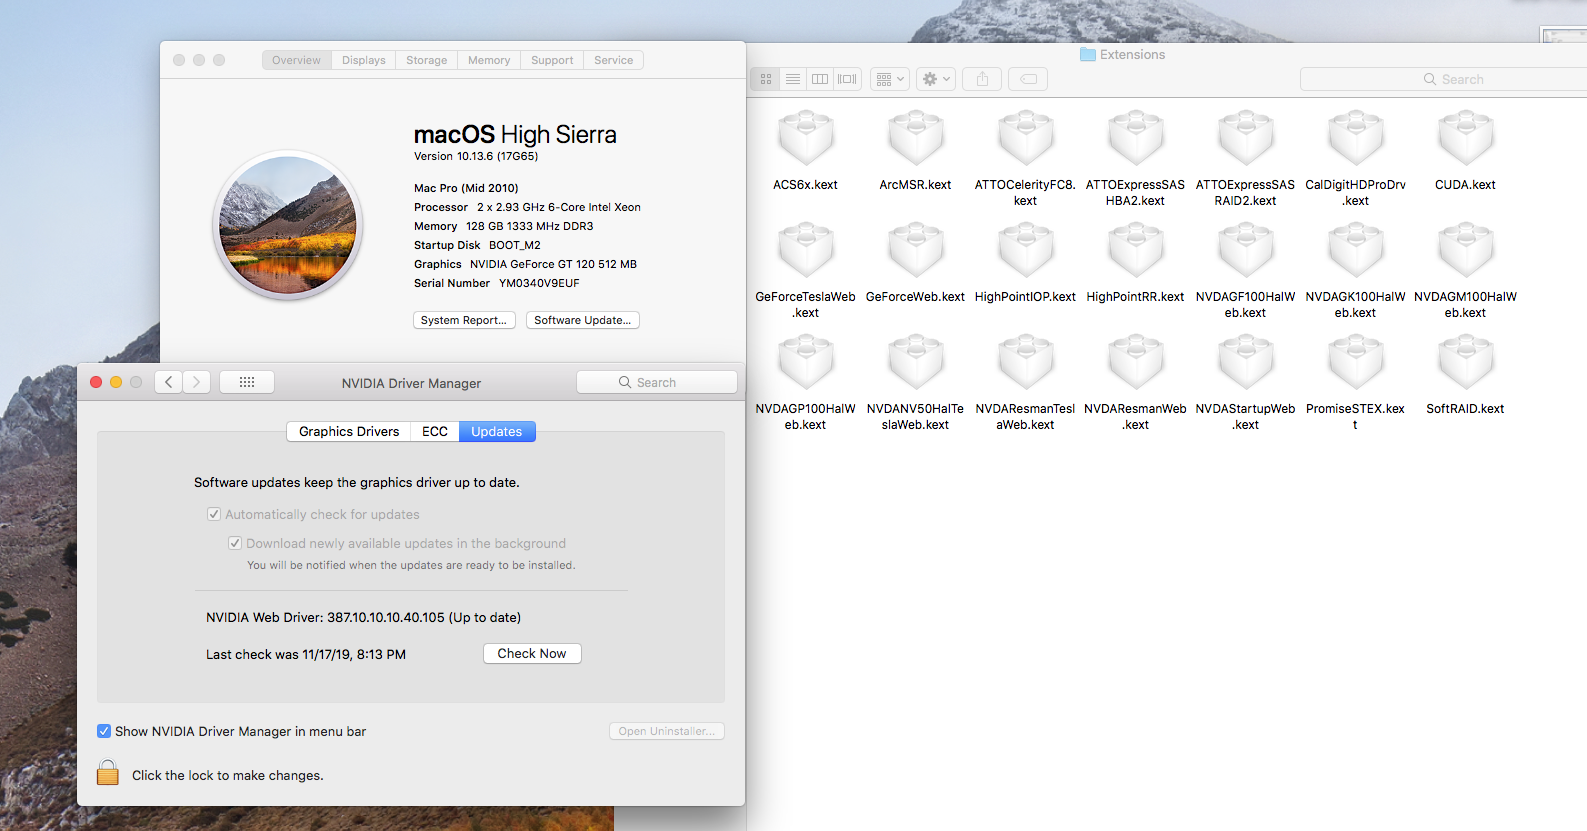The image size is (1587, 831).
Task: Toggle Show NVIDIA Driver Manager in menu bar
Action: [104, 731]
